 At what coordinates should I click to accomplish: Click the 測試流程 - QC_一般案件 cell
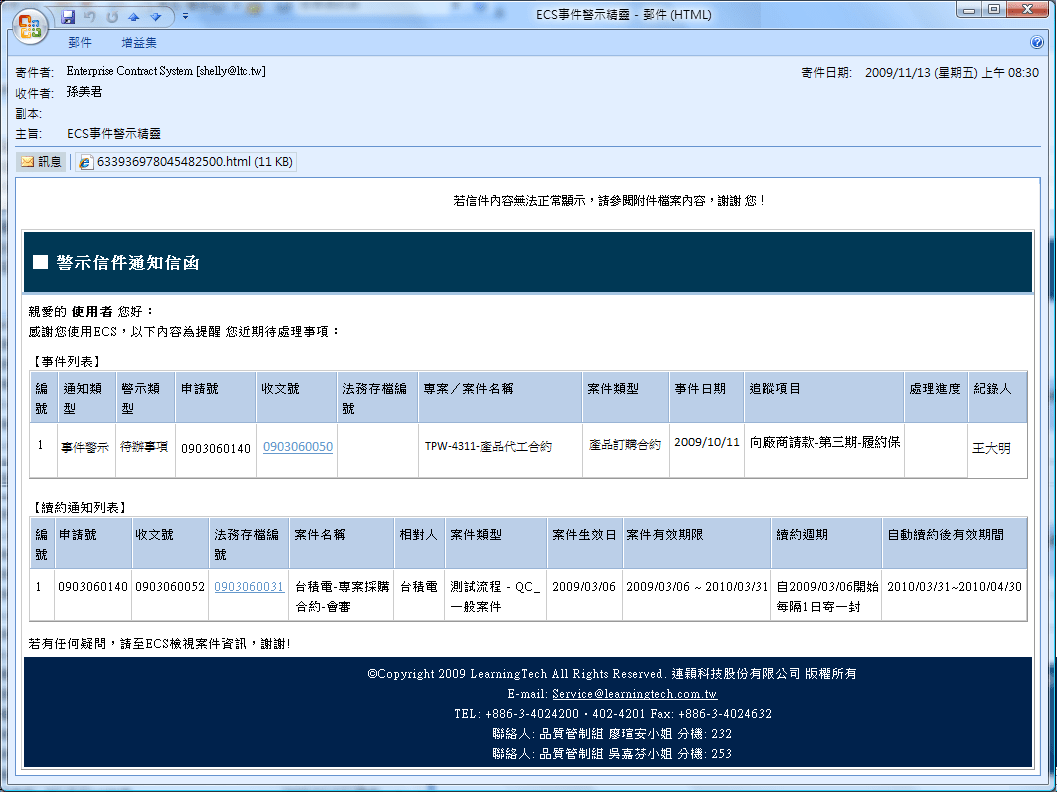pos(496,597)
